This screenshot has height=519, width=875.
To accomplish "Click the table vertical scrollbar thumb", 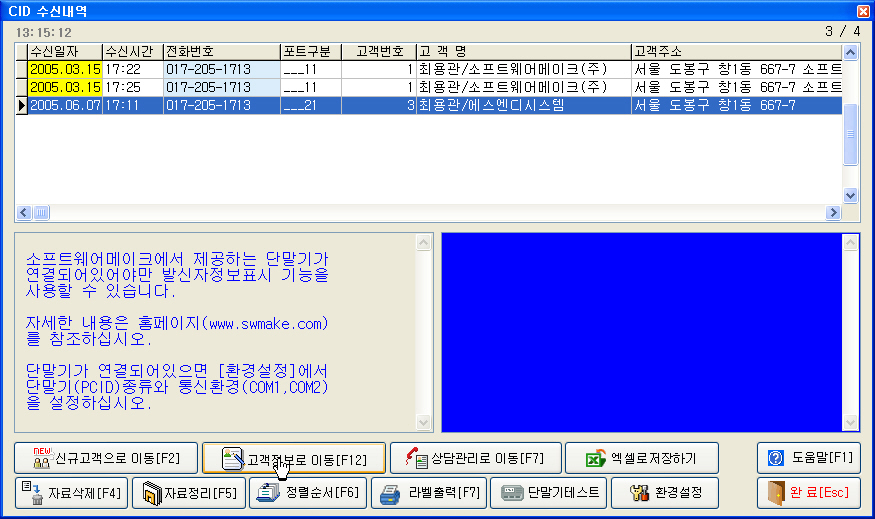I will click(850, 134).
